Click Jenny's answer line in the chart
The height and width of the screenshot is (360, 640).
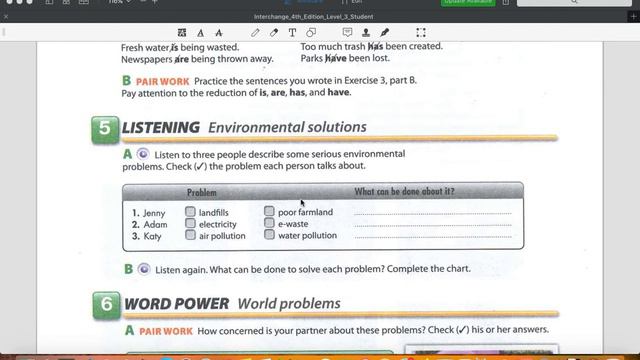click(x=433, y=213)
